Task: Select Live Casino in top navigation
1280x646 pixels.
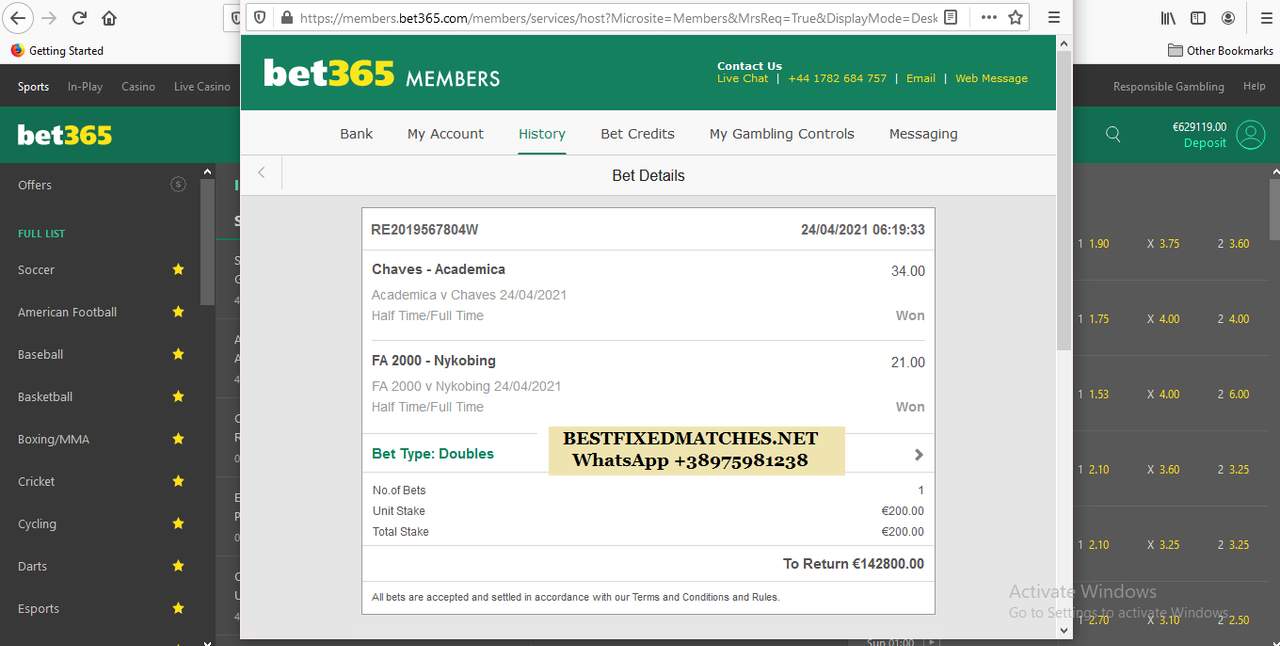Action: pyautogui.click(x=202, y=86)
